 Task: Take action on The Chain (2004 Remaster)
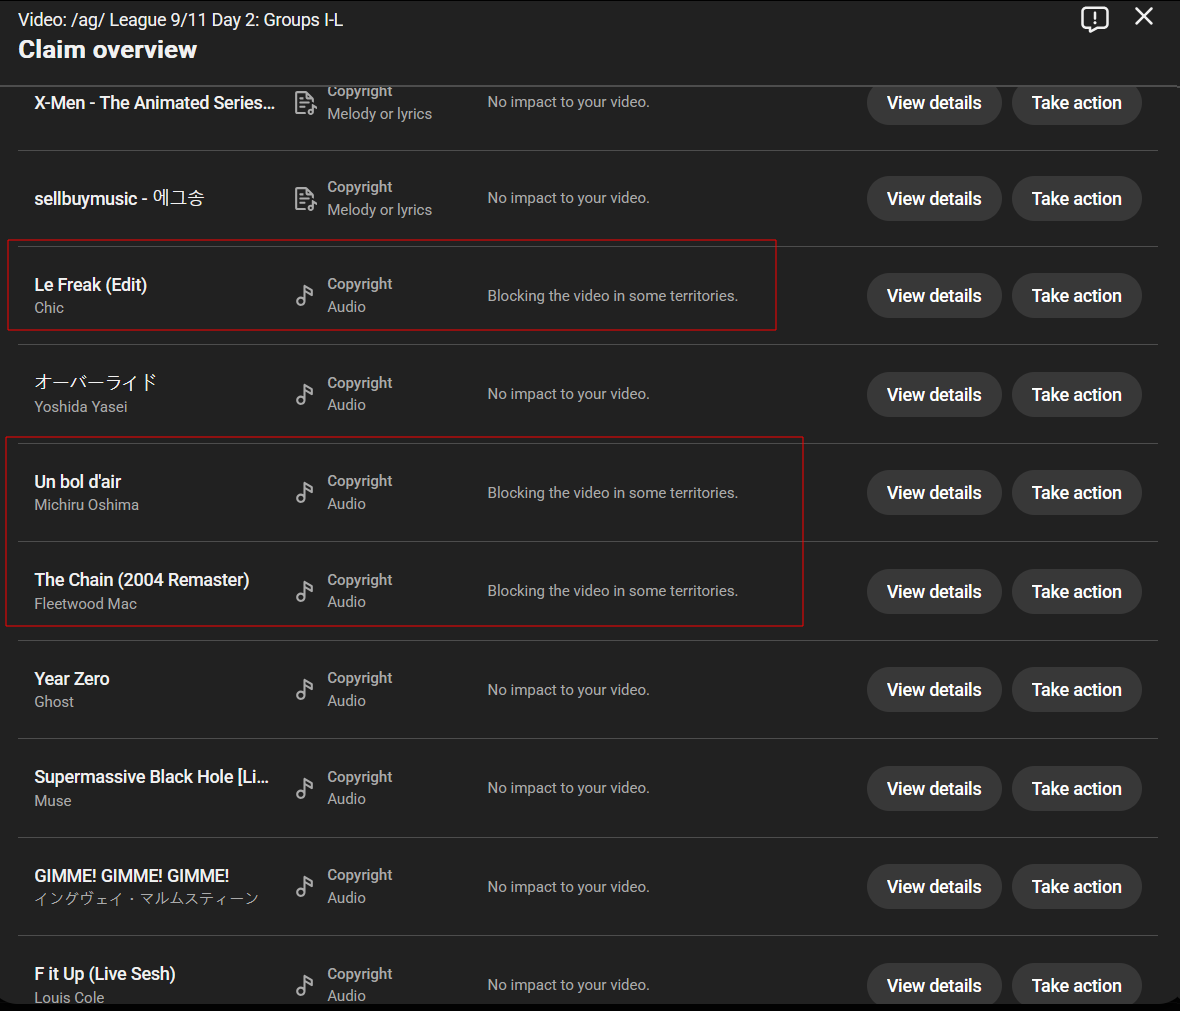point(1076,592)
